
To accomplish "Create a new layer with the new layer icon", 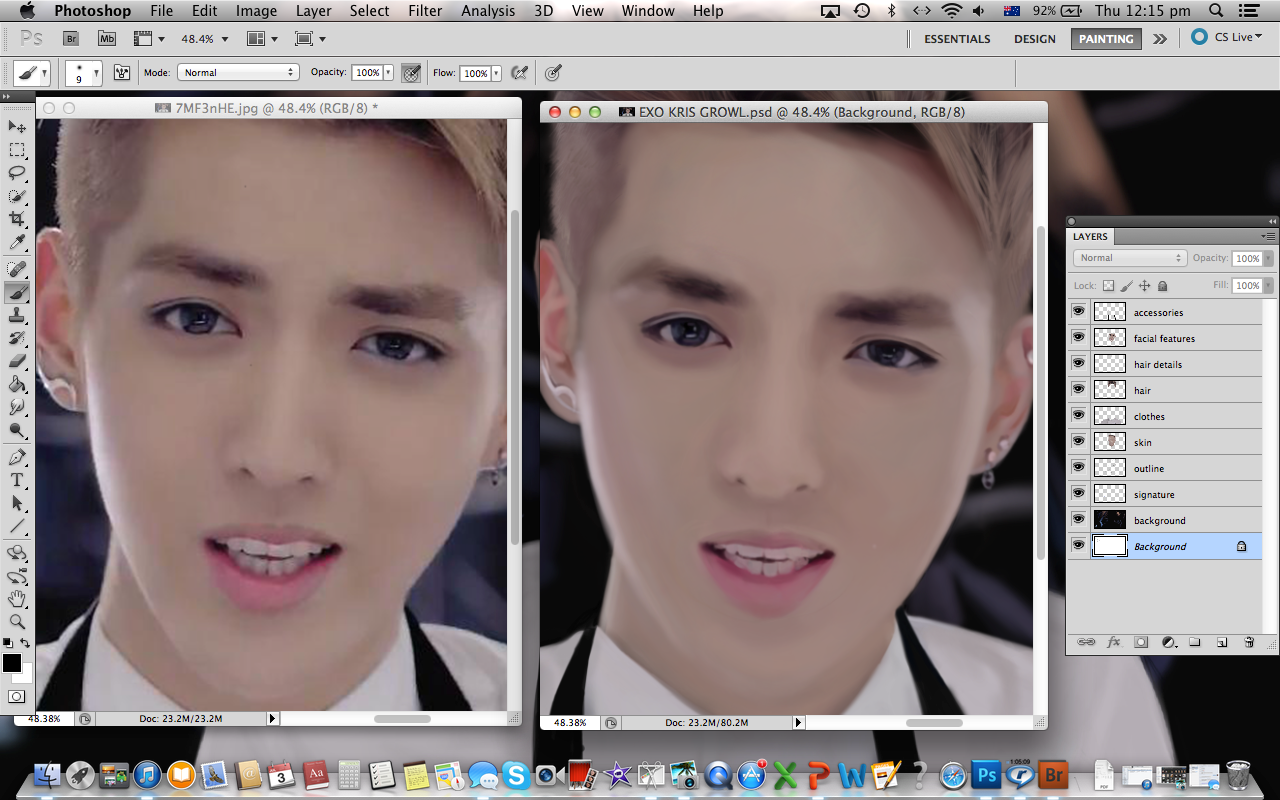I will pos(1222,642).
